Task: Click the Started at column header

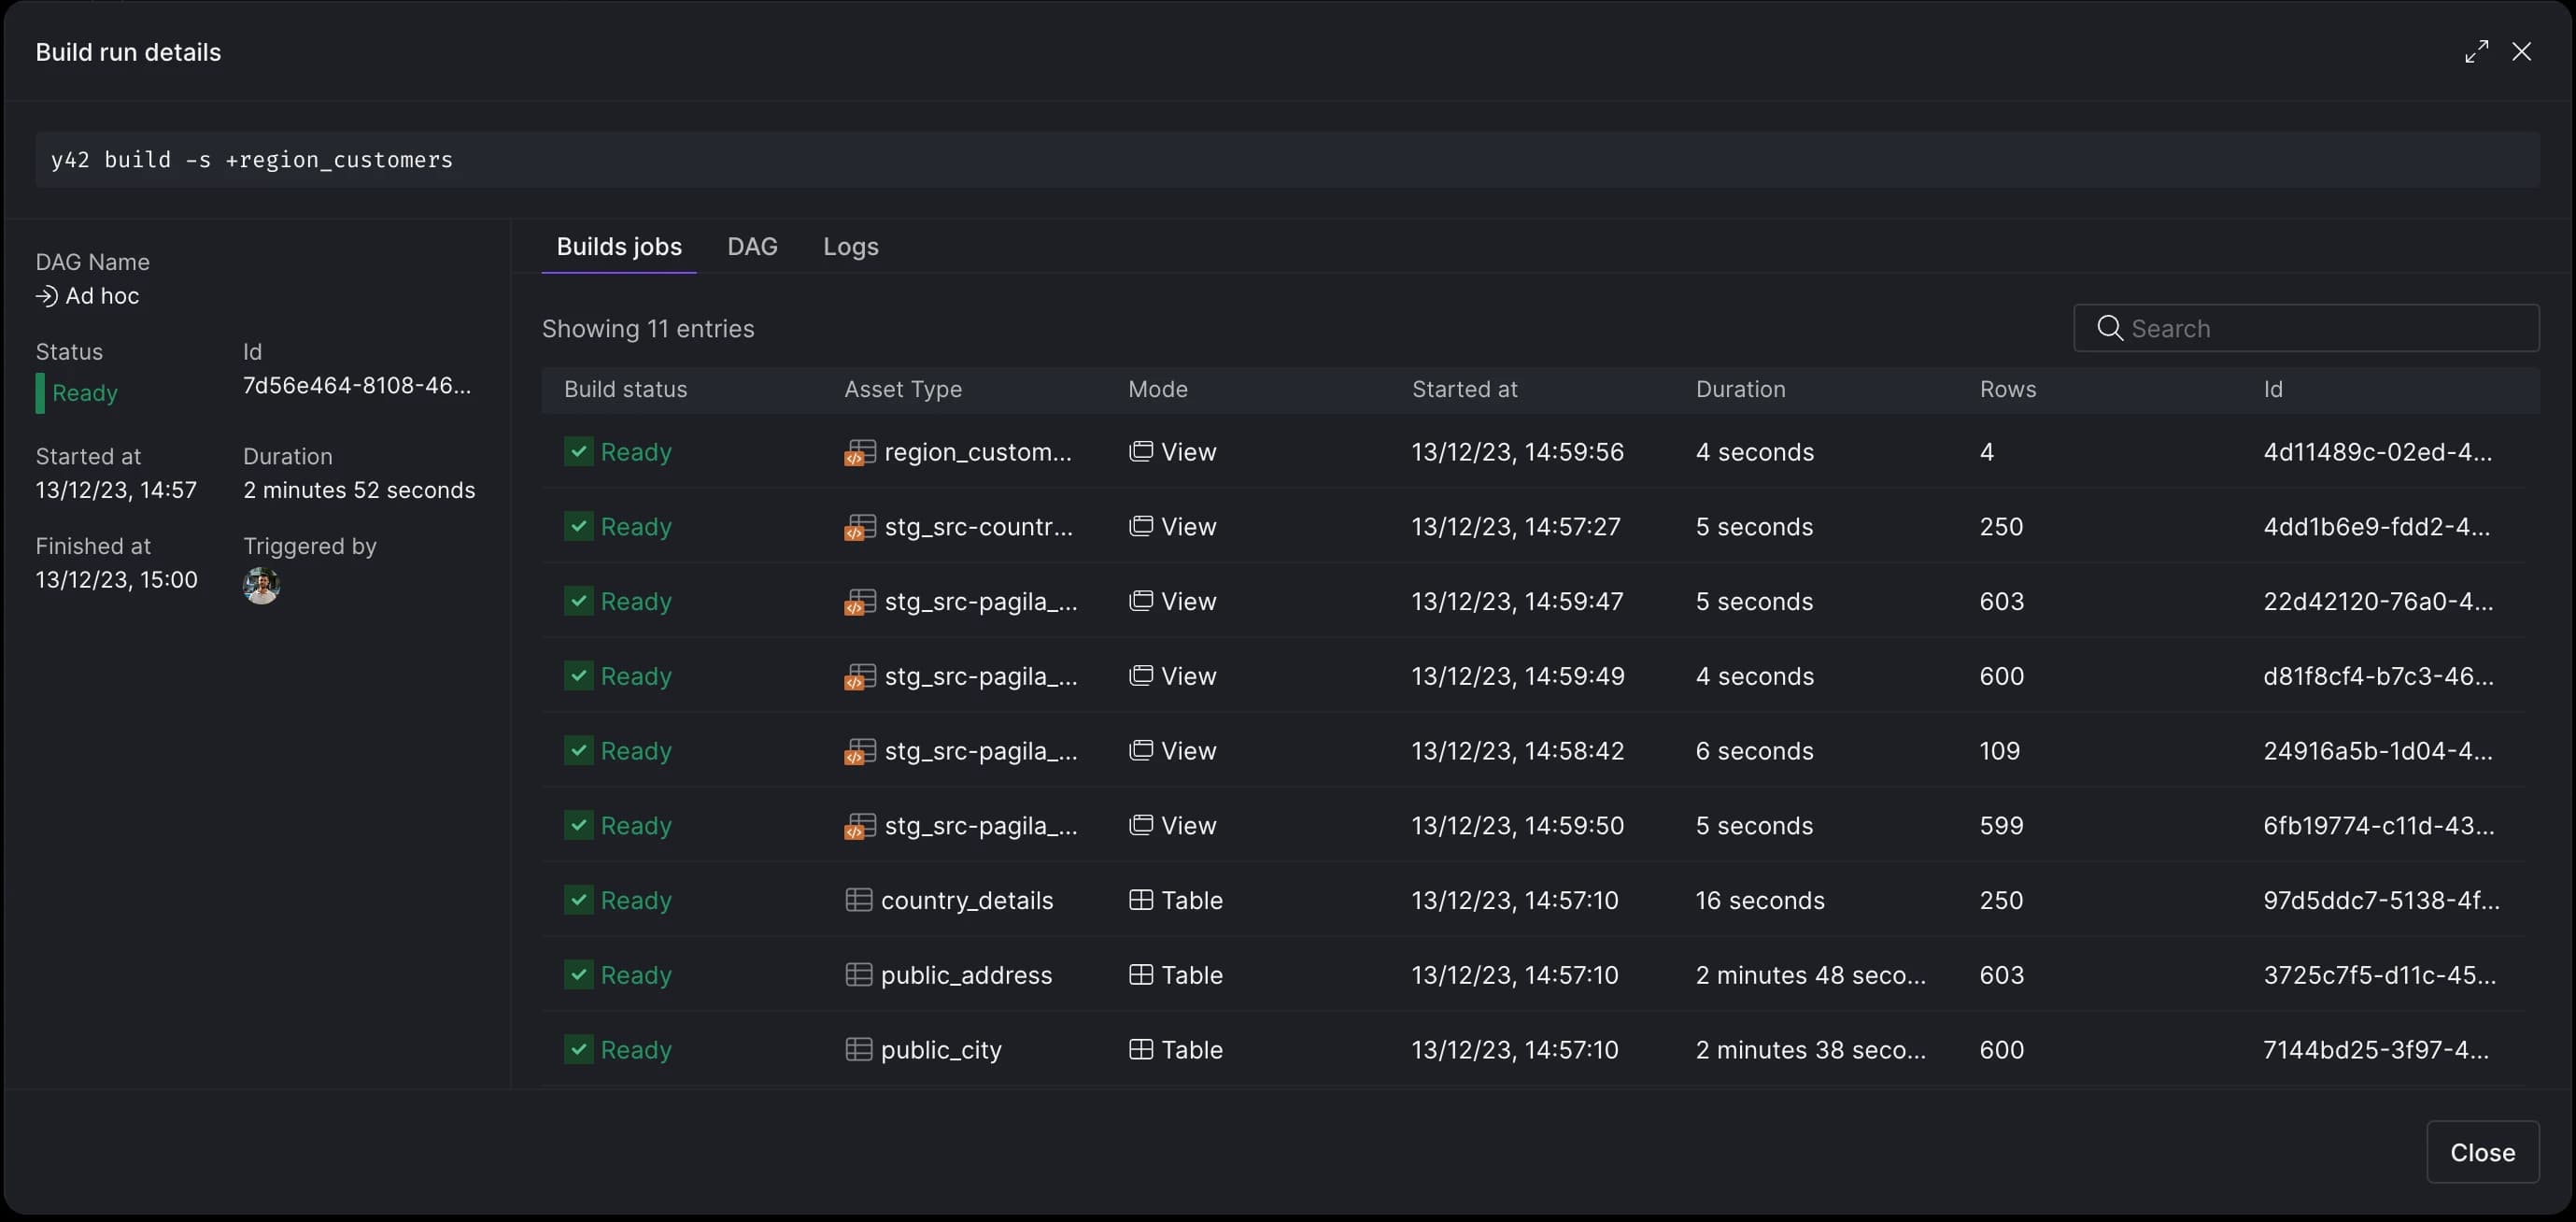Action: click(1464, 389)
